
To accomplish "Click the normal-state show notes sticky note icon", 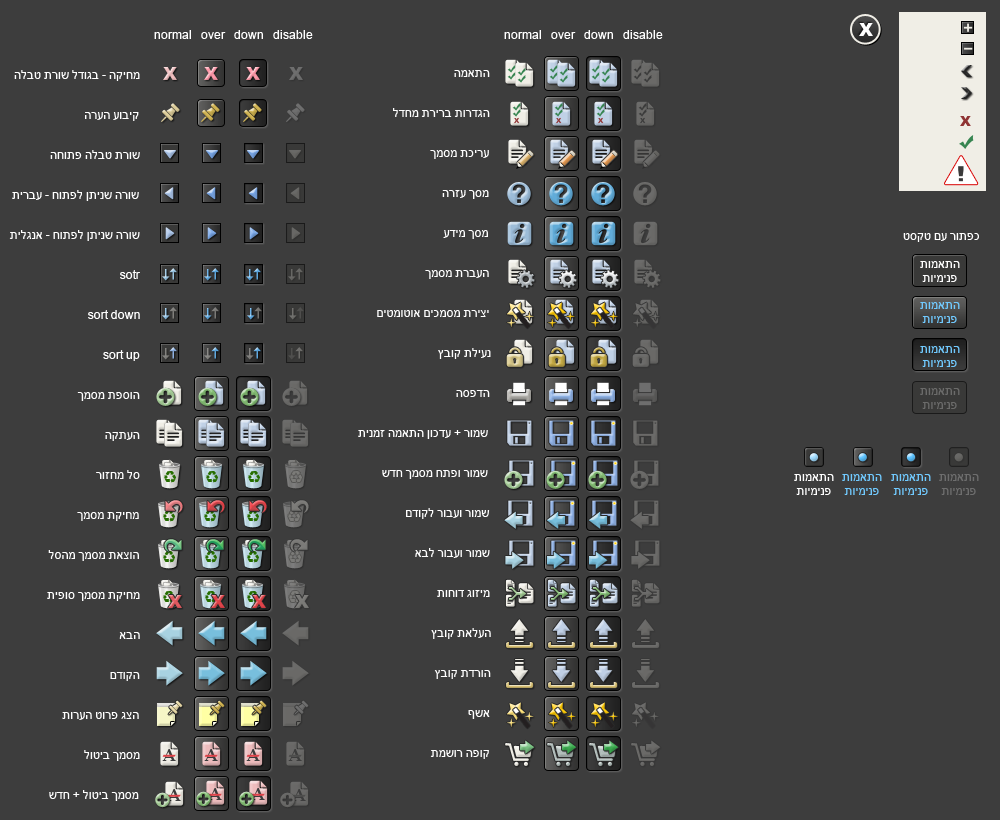I will point(170,714).
